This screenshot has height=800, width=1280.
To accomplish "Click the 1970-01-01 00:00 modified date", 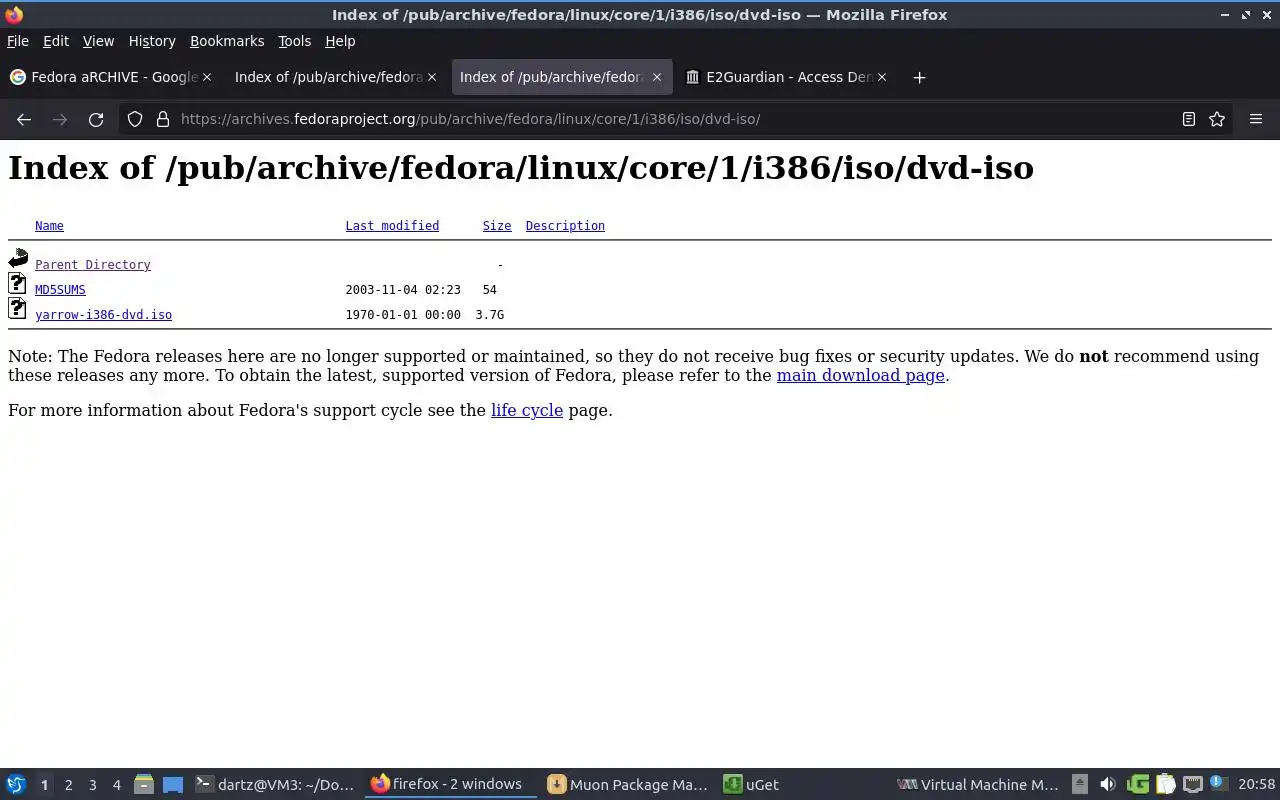I will tap(403, 315).
